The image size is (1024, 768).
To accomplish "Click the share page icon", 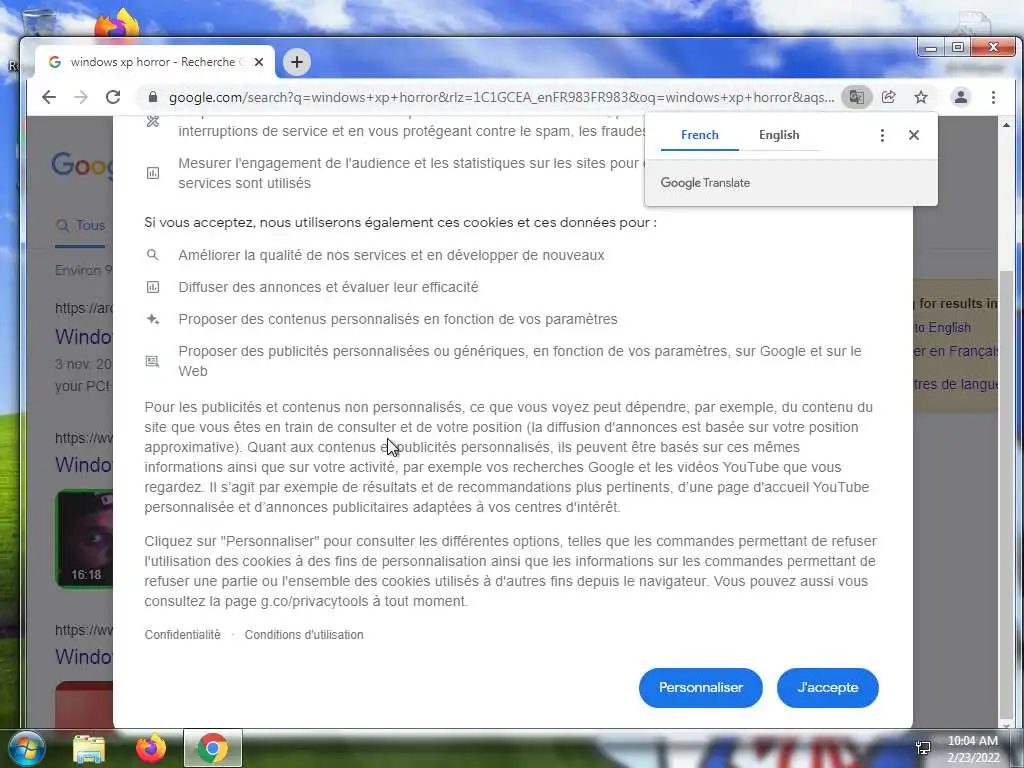I will (x=889, y=97).
